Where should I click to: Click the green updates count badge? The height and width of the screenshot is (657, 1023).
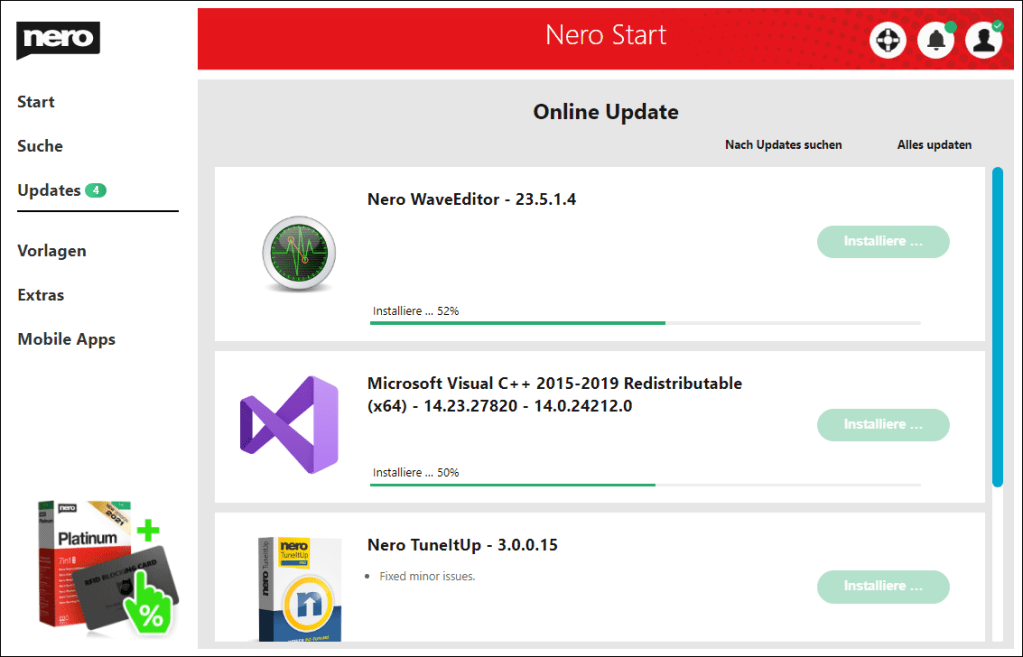click(96, 190)
